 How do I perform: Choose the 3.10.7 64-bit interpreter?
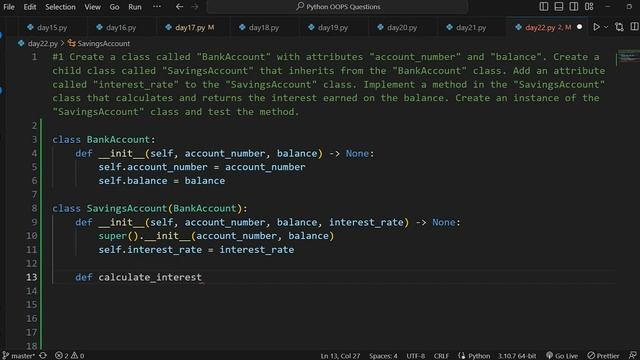click(517, 356)
